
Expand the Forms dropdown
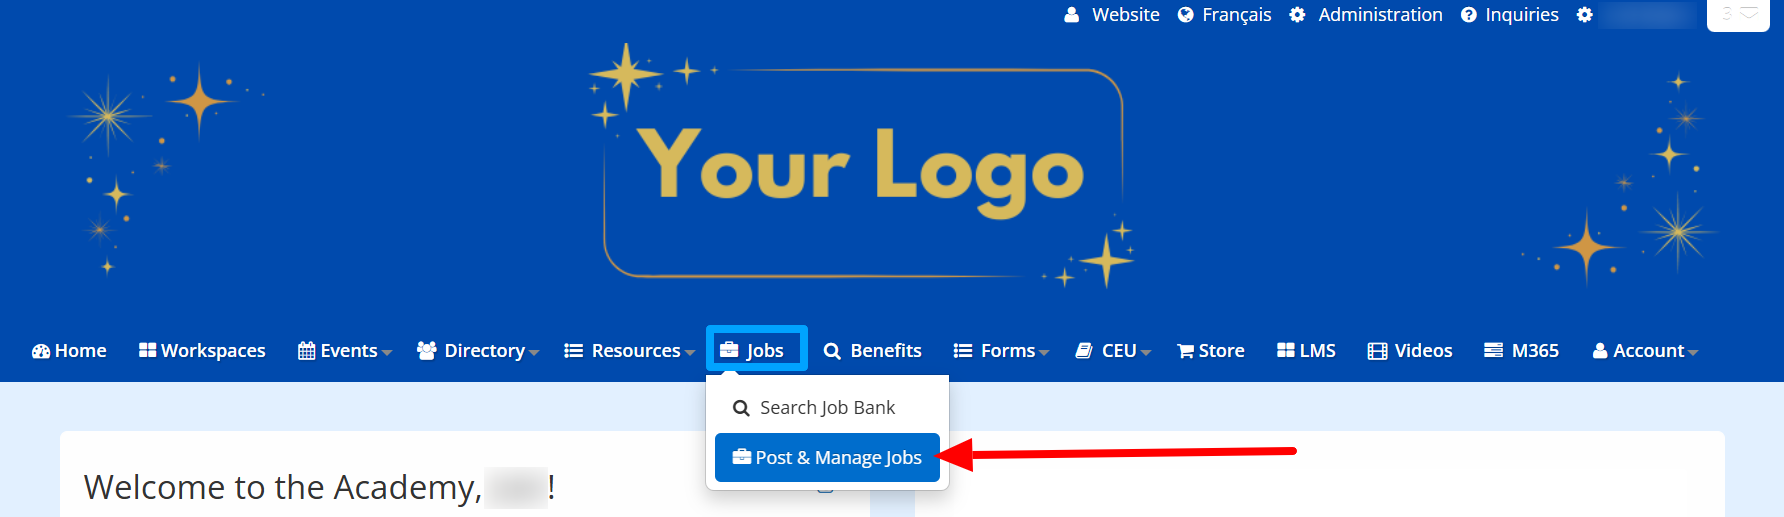pyautogui.click(x=1001, y=351)
